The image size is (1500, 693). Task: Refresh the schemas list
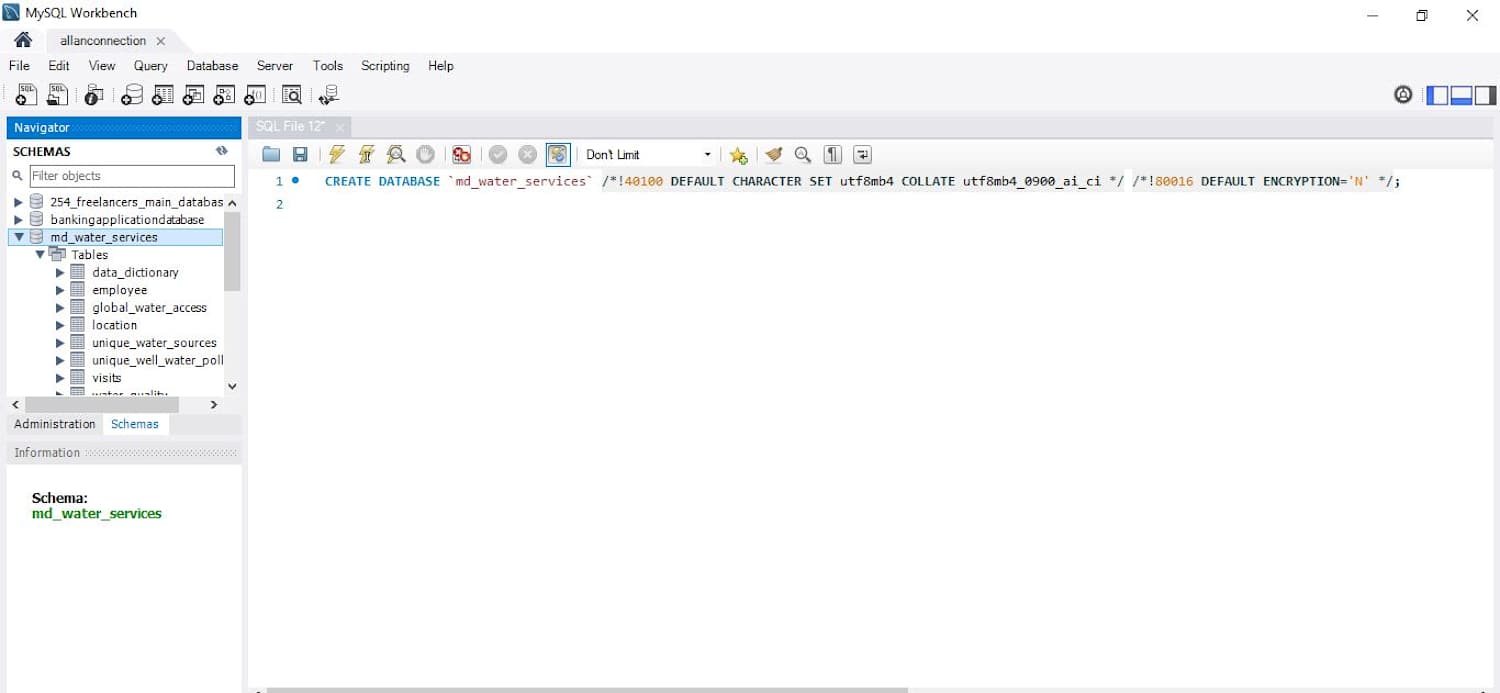coord(222,151)
